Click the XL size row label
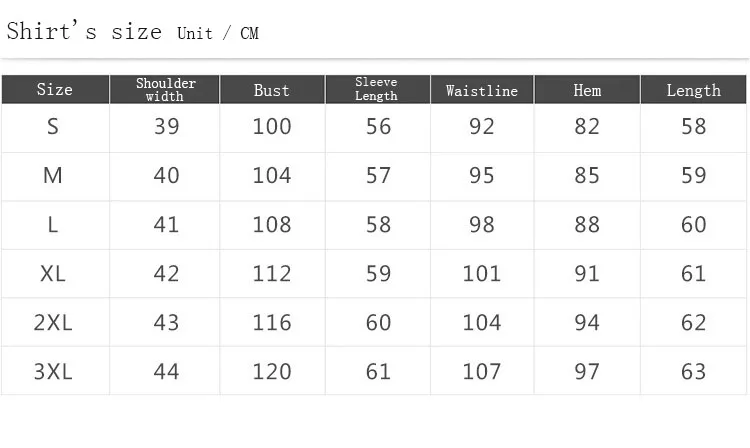750x448 pixels. (53, 273)
